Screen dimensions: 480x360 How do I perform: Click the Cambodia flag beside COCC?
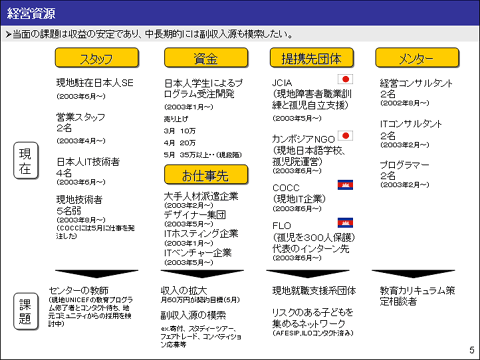(x=345, y=185)
